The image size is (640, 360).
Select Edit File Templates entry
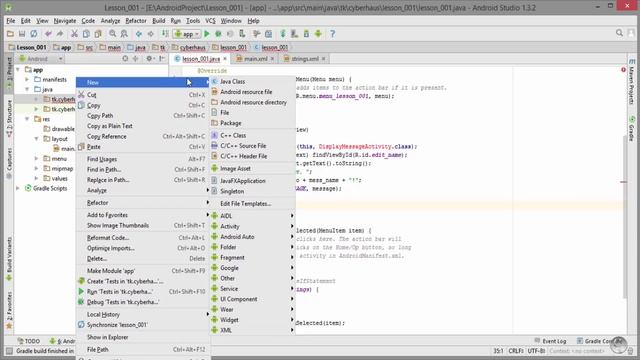click(253, 204)
